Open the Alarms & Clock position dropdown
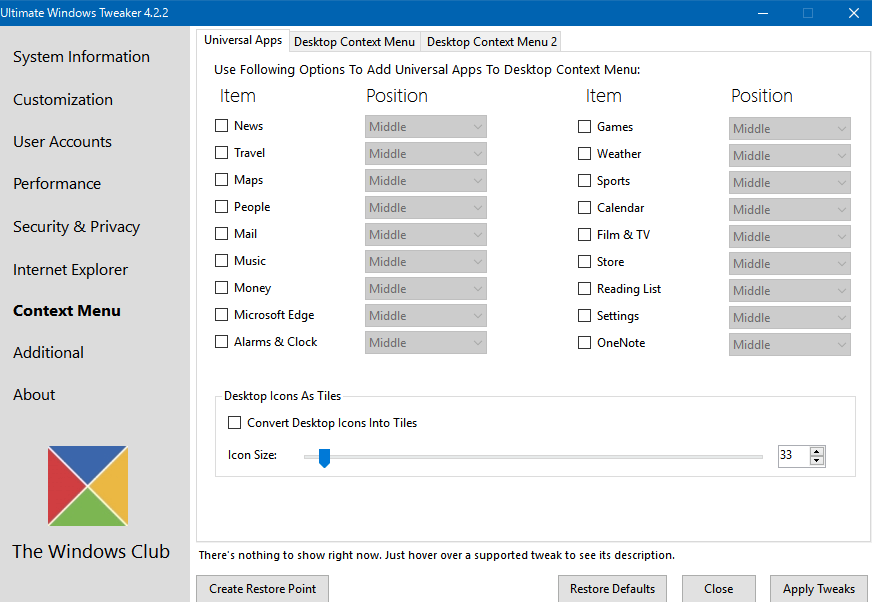872x602 pixels. coord(426,343)
